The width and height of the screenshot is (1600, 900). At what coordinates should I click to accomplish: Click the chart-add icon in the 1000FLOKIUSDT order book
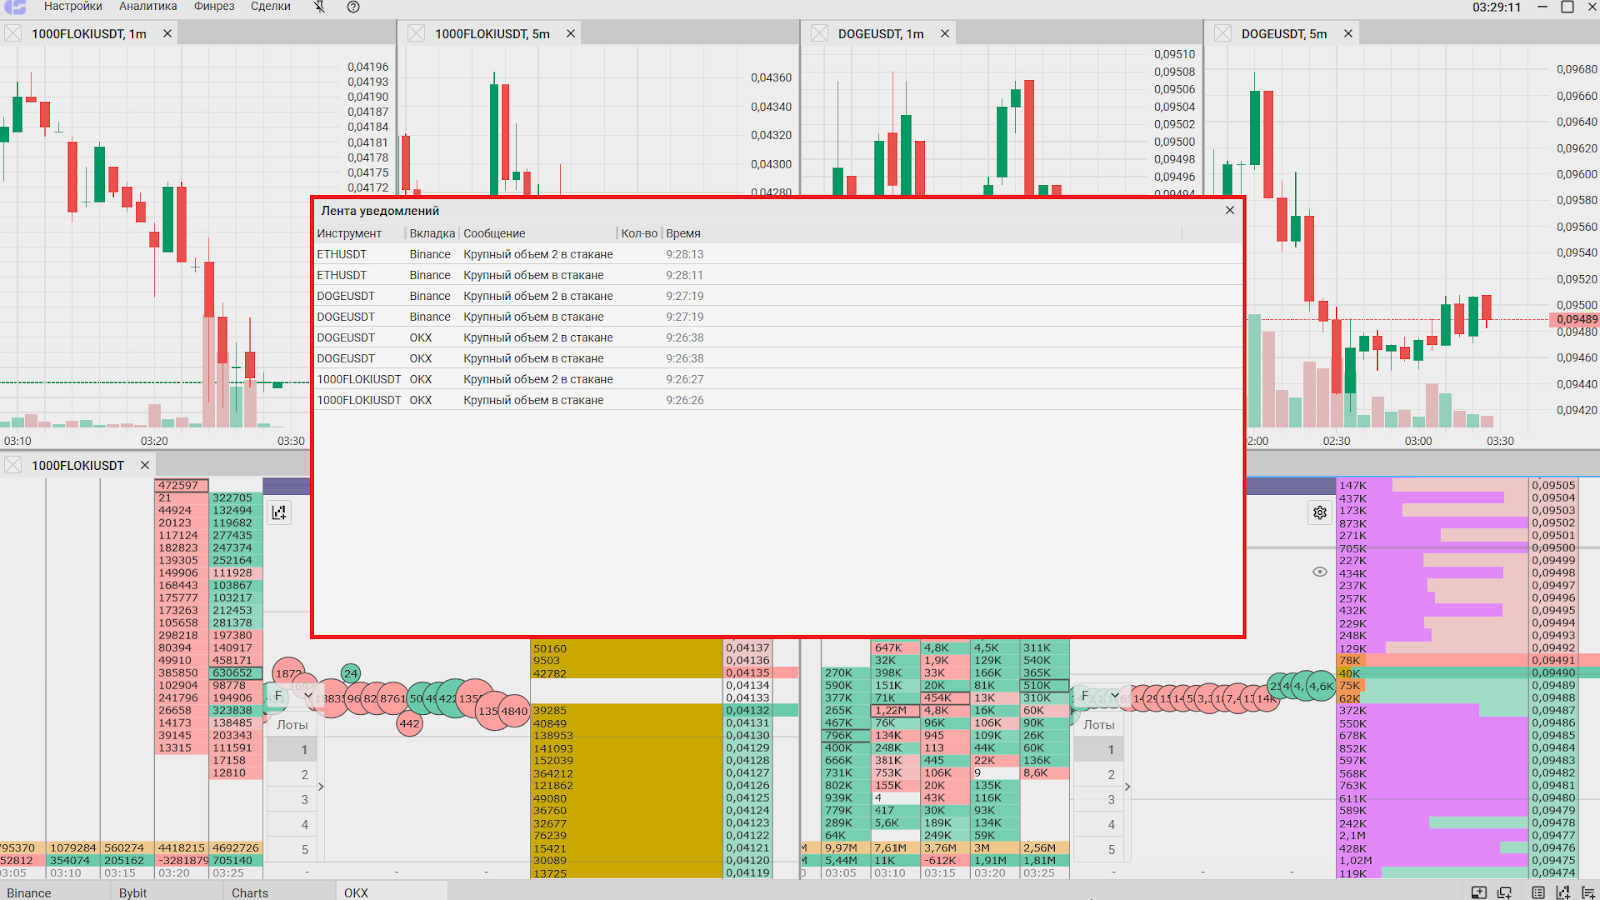pyautogui.click(x=279, y=512)
